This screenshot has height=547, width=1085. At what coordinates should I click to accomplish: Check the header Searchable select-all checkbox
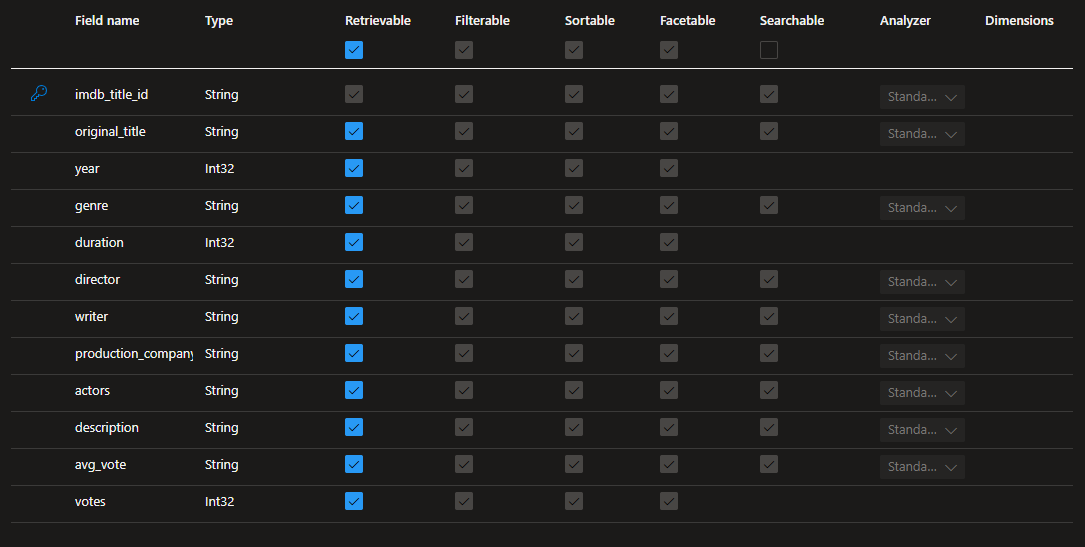point(769,50)
